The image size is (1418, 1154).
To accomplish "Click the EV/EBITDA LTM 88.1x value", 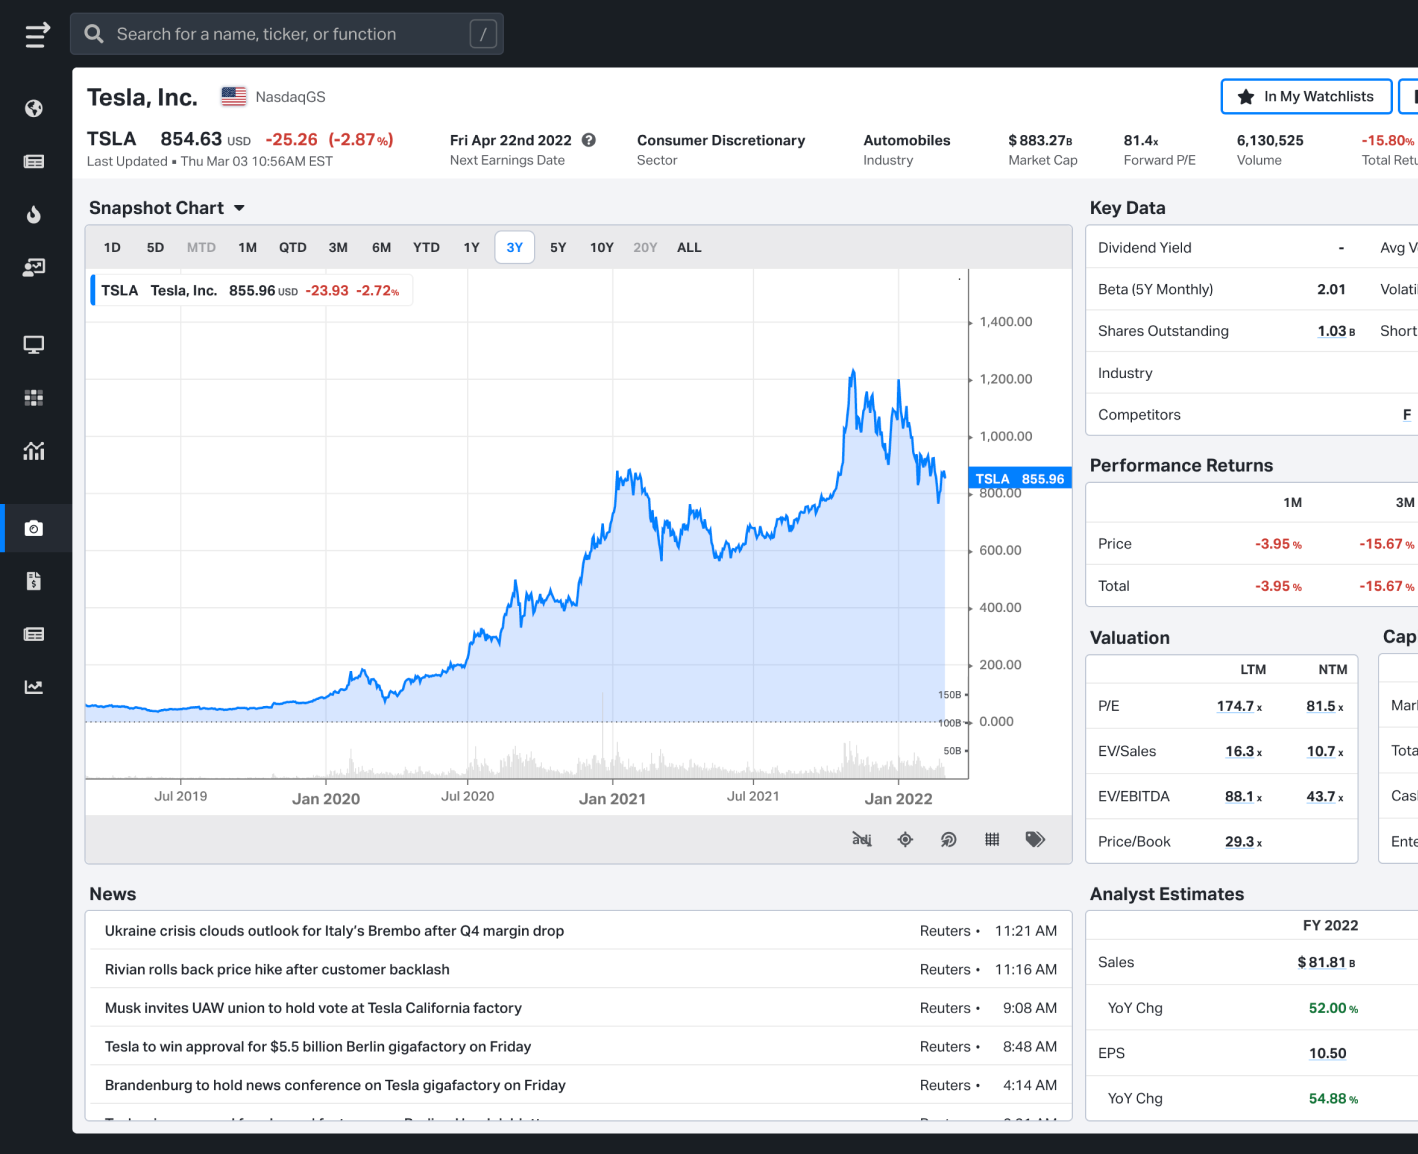I will 1243,796.
